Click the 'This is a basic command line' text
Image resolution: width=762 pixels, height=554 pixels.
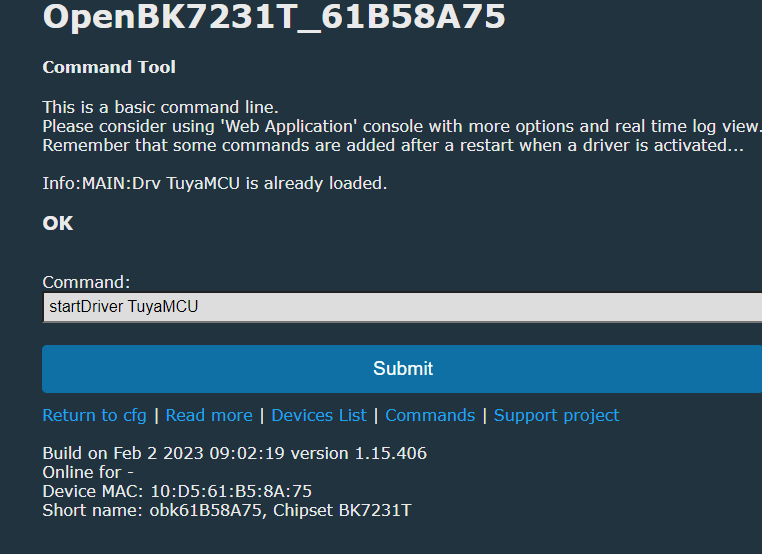click(x=160, y=107)
